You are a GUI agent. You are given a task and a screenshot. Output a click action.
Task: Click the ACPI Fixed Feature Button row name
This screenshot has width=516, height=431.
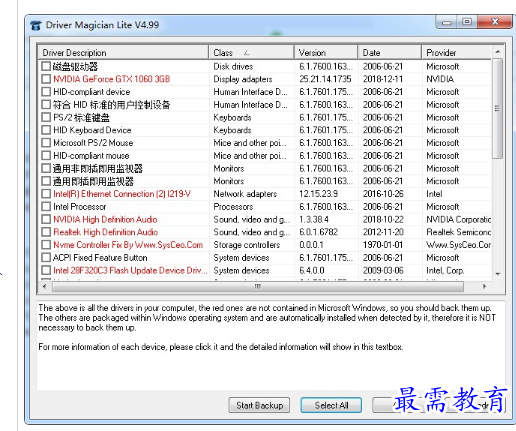click(100, 258)
